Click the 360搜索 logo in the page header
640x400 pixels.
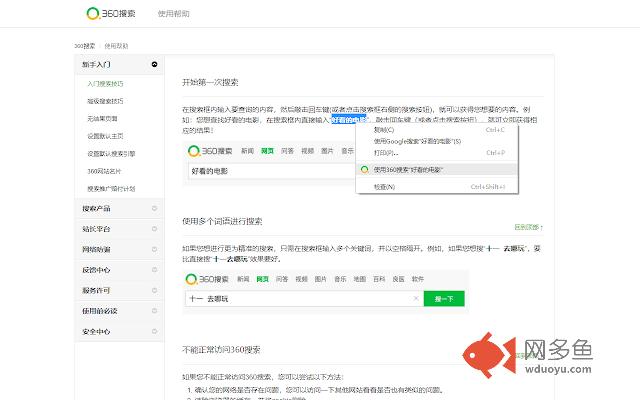coord(111,13)
